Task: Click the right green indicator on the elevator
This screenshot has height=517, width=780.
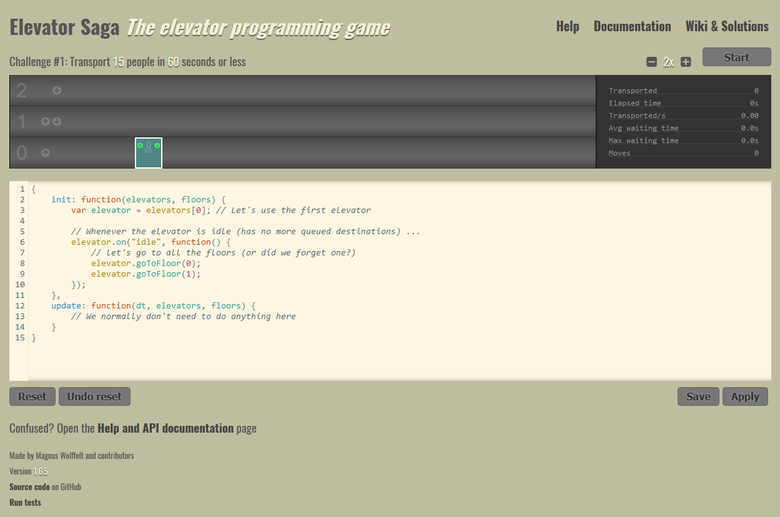Action: pos(157,145)
